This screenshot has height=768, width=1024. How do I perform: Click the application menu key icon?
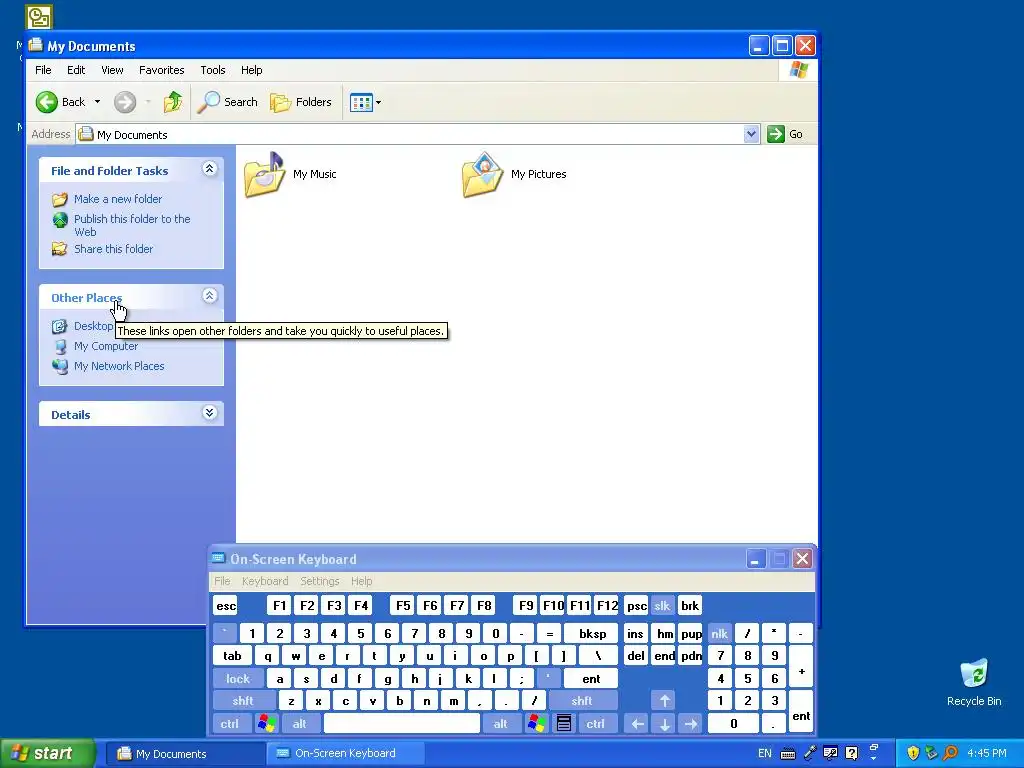pyautogui.click(x=564, y=724)
